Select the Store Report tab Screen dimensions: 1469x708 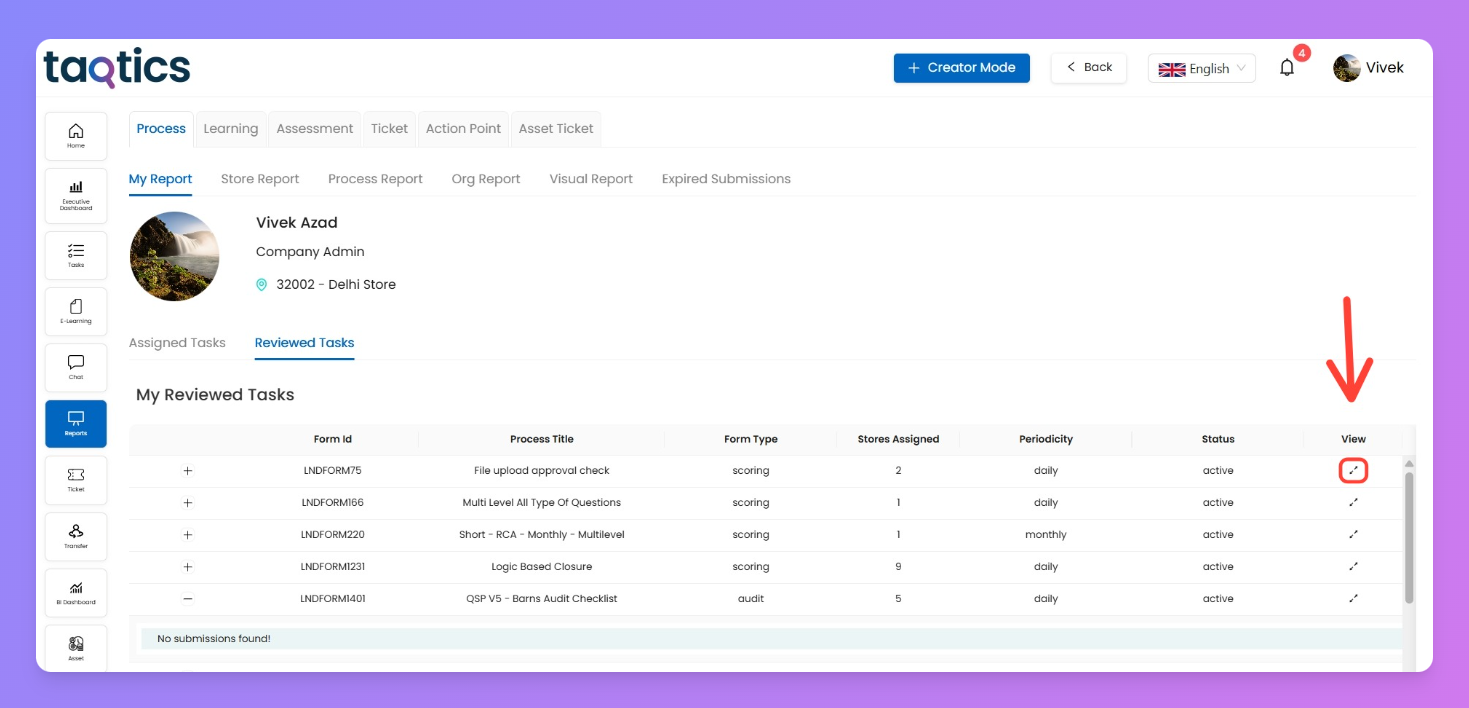[260, 179]
